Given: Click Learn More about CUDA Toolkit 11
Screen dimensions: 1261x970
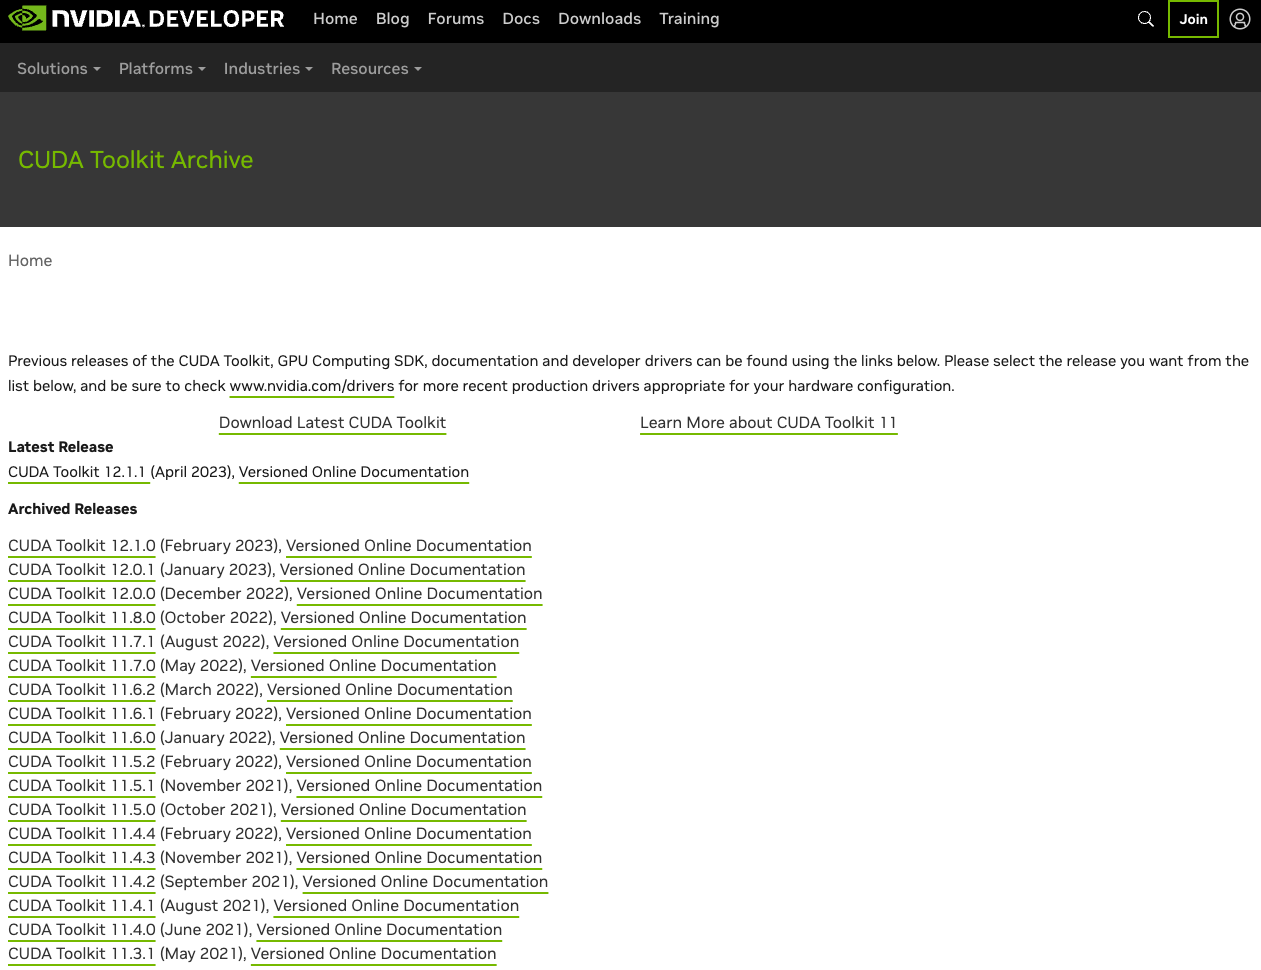Looking at the screenshot, I should click(768, 423).
